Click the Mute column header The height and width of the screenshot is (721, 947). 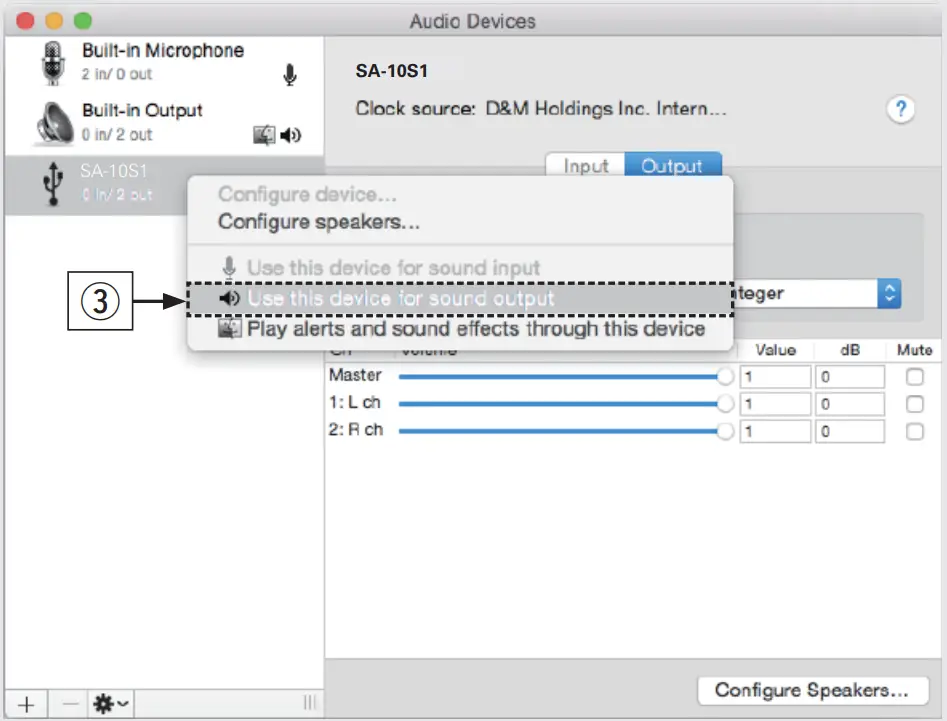[x=914, y=350]
